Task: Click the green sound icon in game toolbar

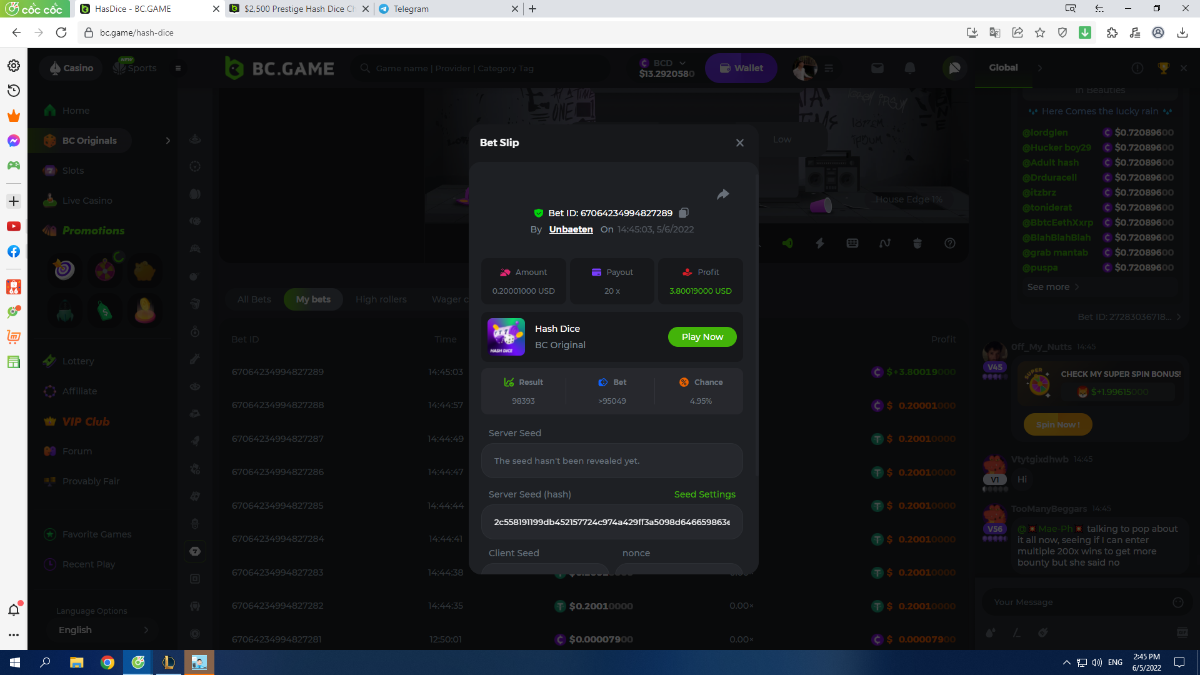Action: click(x=787, y=243)
